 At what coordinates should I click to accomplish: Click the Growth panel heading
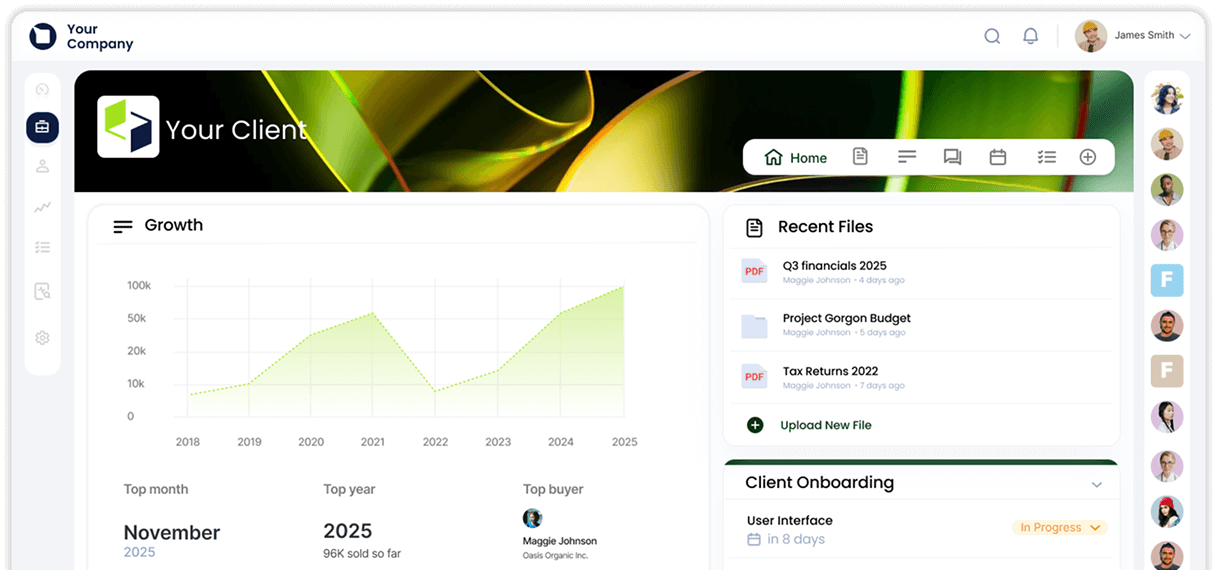tap(174, 225)
